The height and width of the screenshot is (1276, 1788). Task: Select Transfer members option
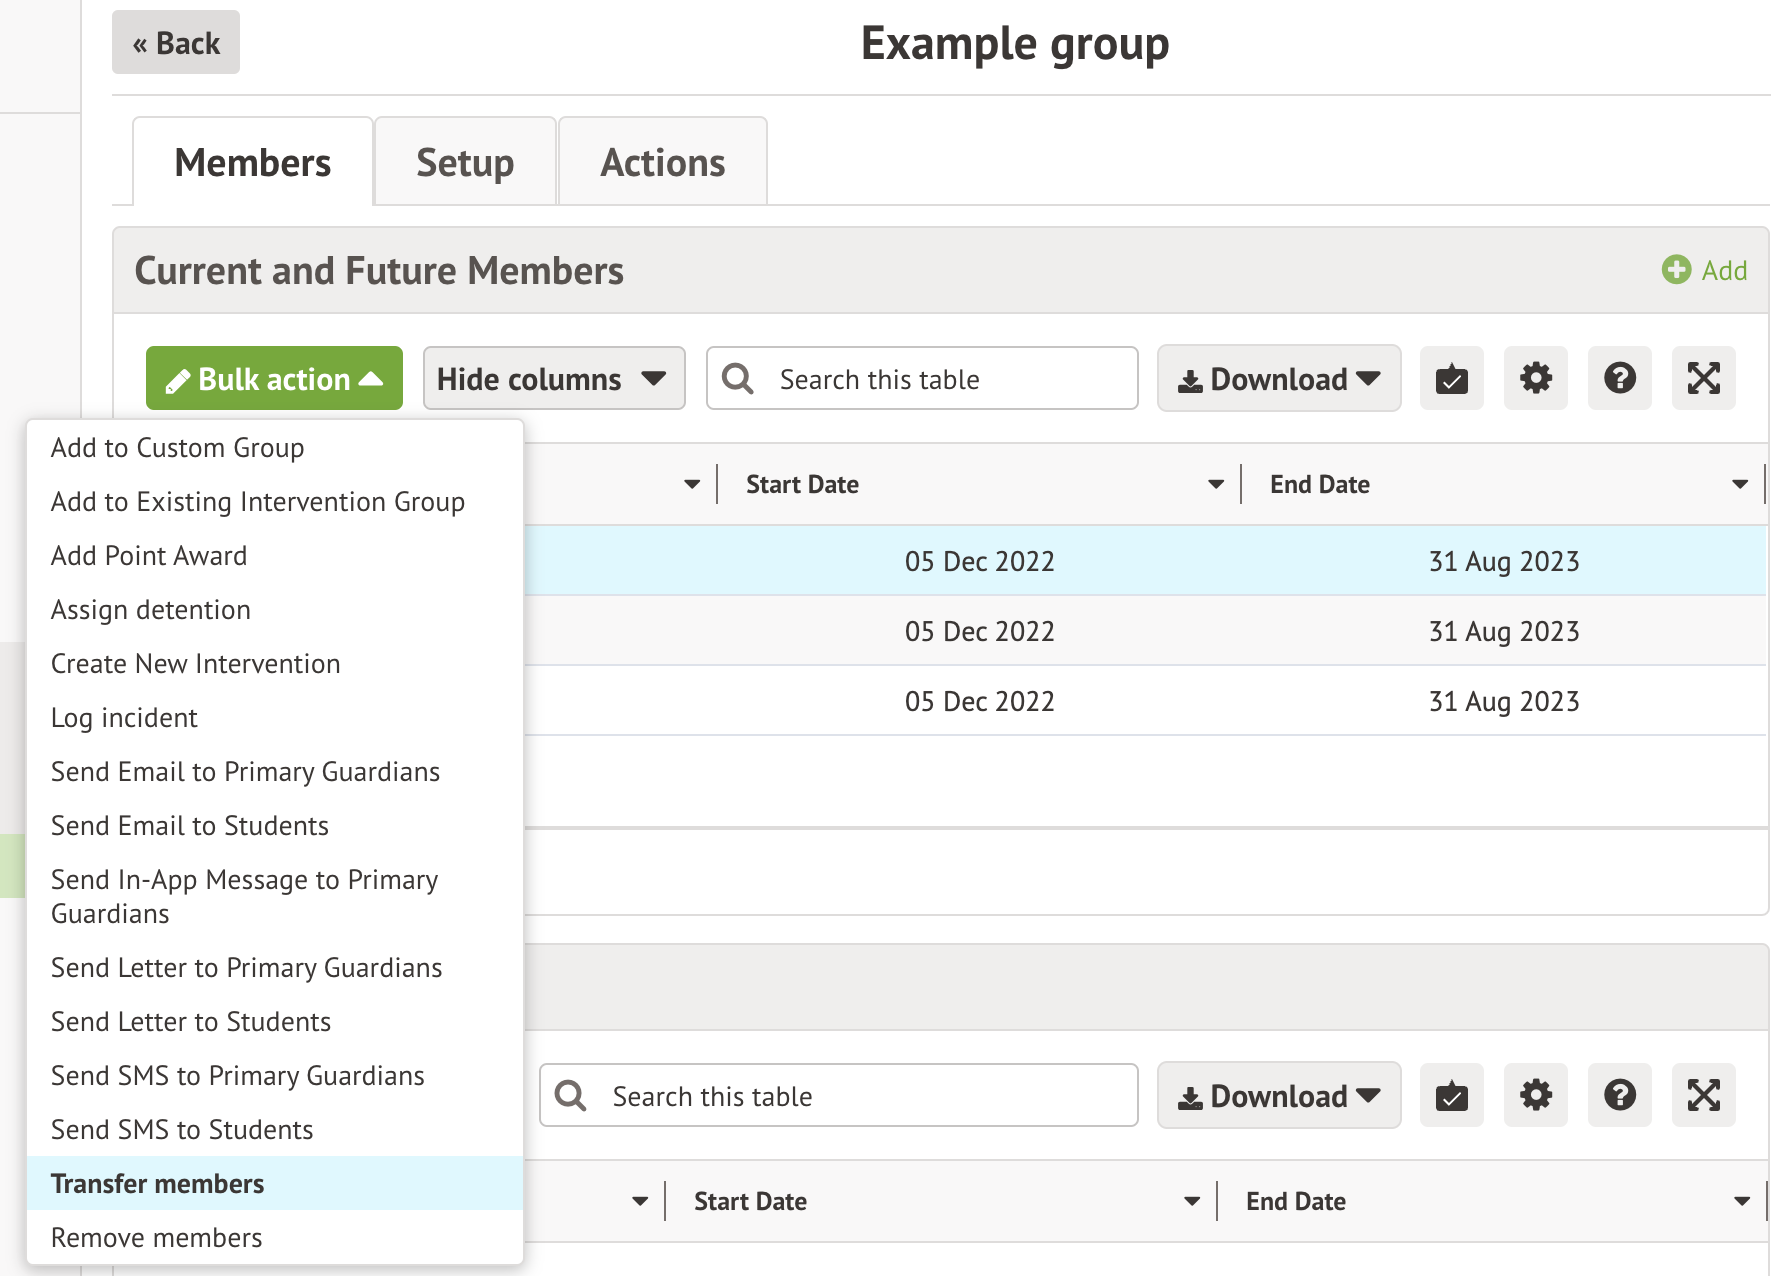(x=275, y=1184)
